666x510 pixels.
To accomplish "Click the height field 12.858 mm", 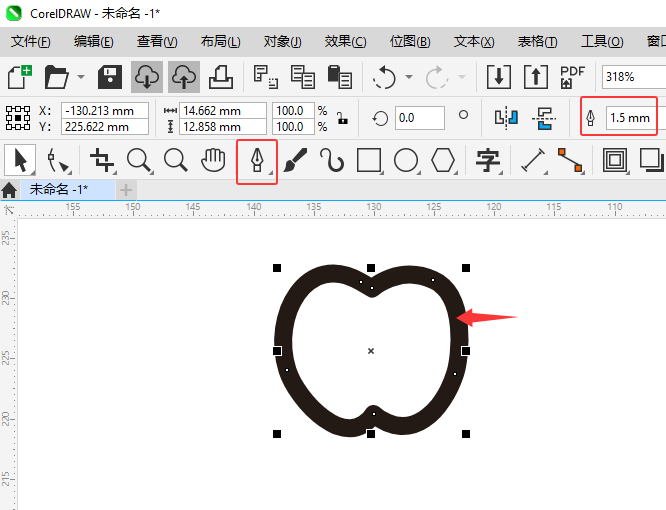I will pos(223,127).
